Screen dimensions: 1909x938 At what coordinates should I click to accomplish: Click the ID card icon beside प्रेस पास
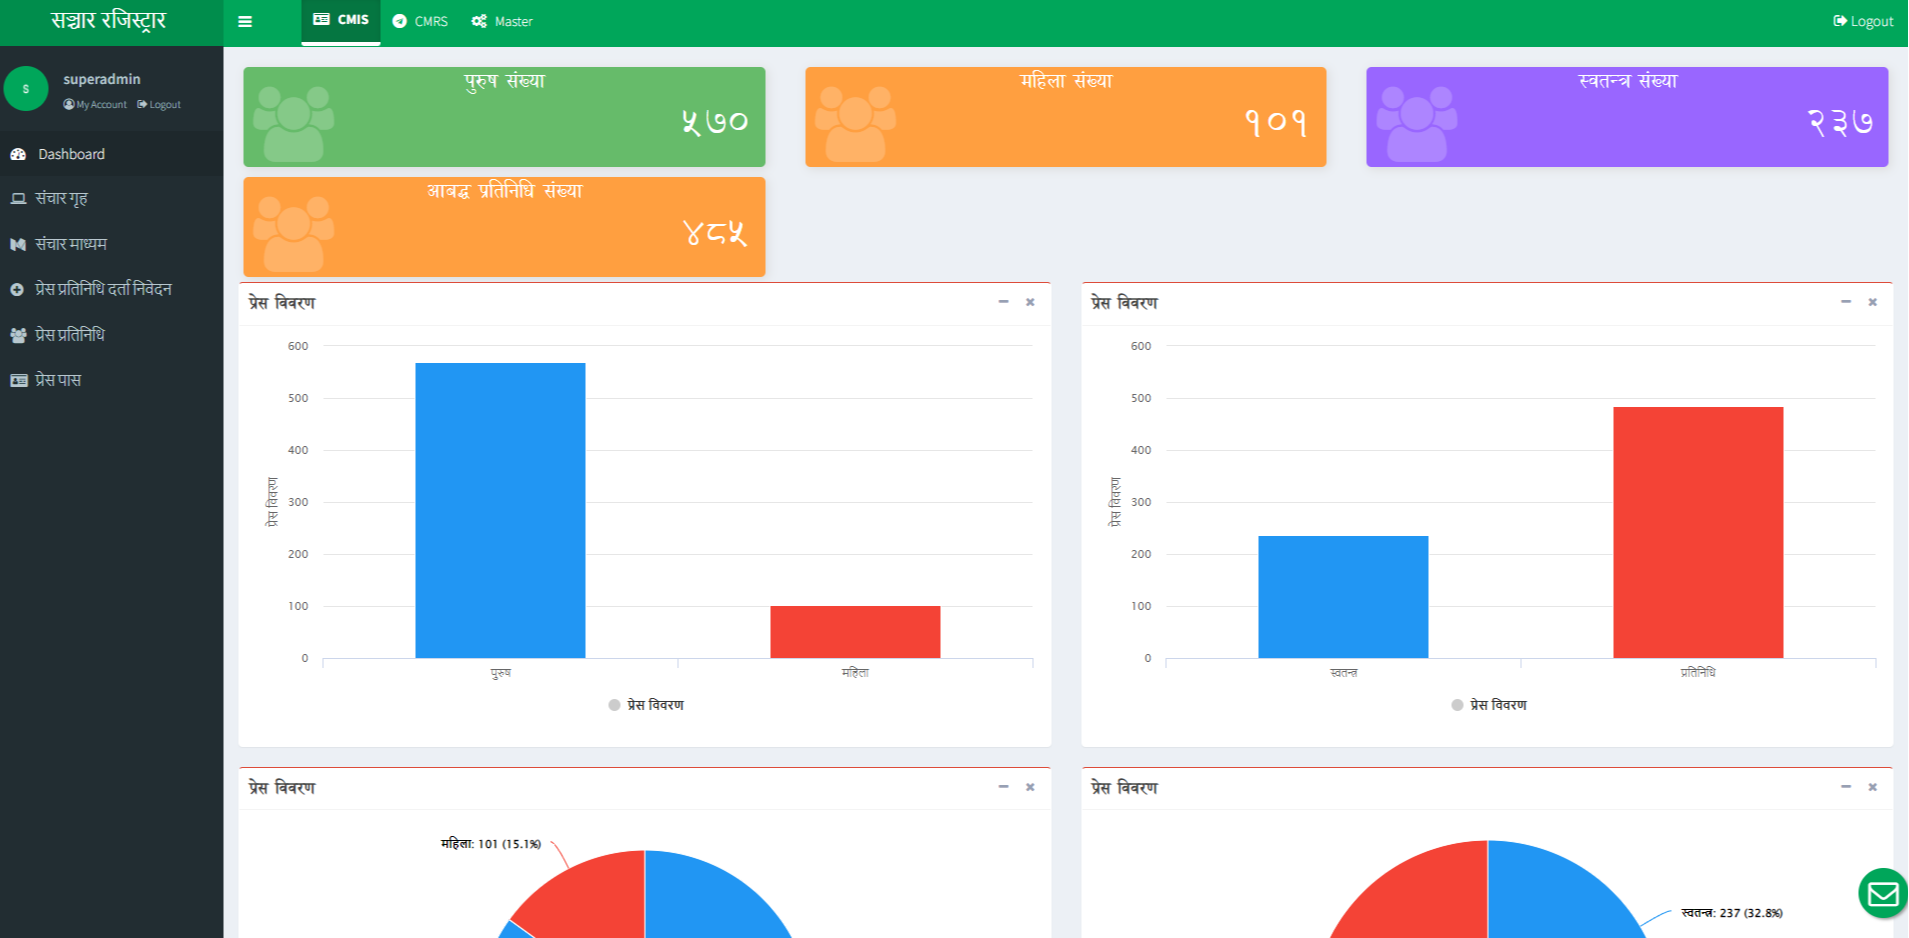tap(18, 380)
